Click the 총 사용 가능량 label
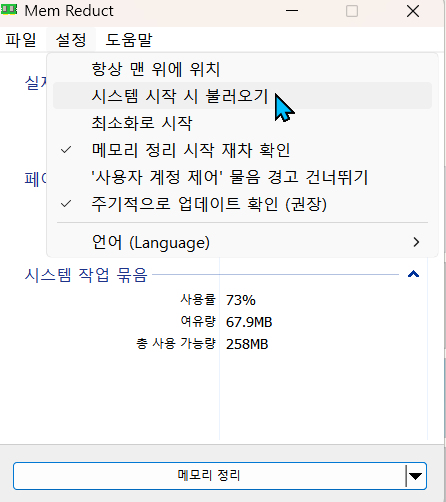The image size is (446, 502). point(176,343)
